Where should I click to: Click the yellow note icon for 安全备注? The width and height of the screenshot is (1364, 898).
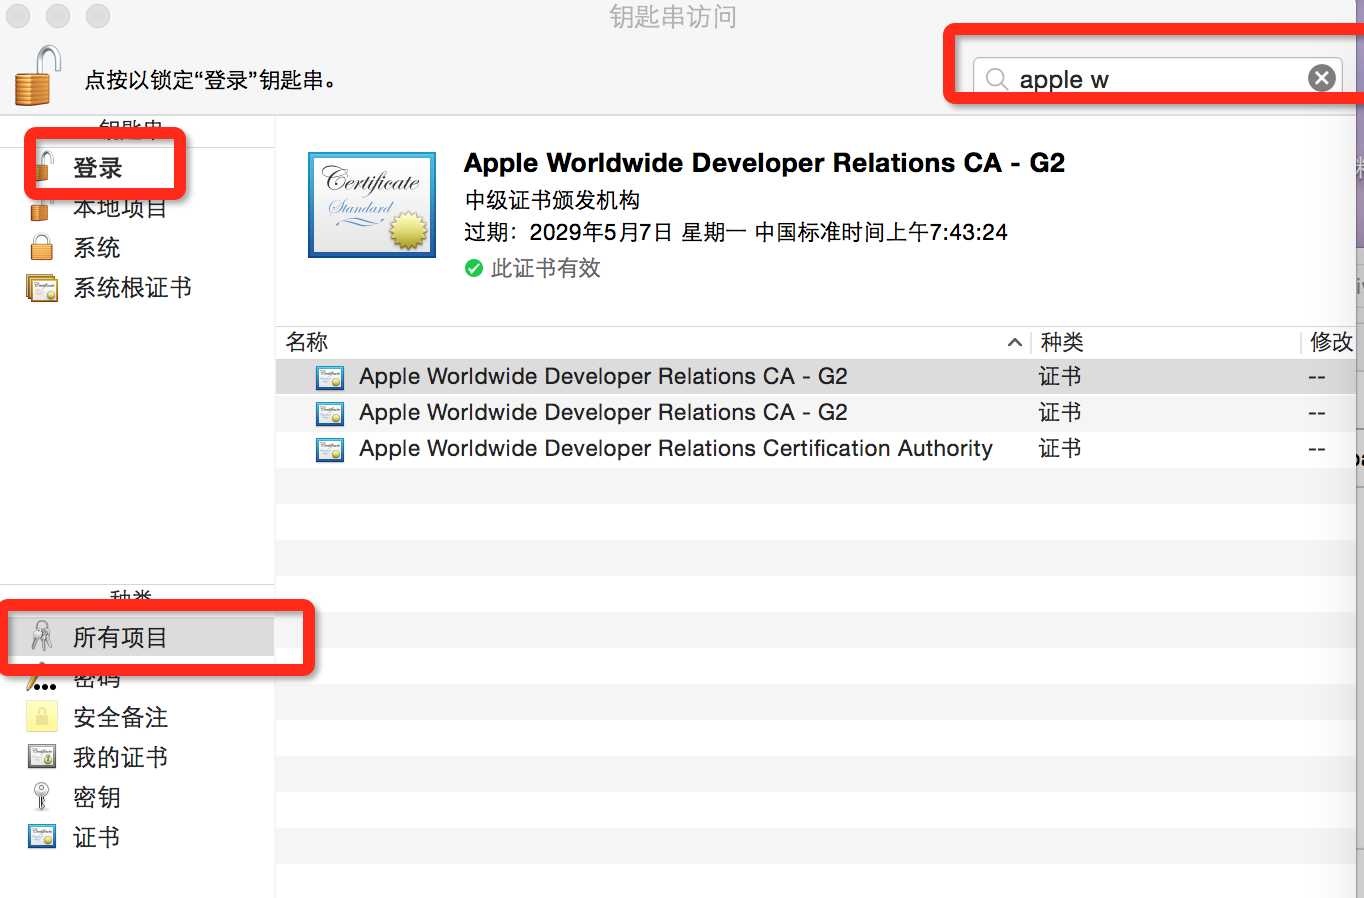coord(42,717)
